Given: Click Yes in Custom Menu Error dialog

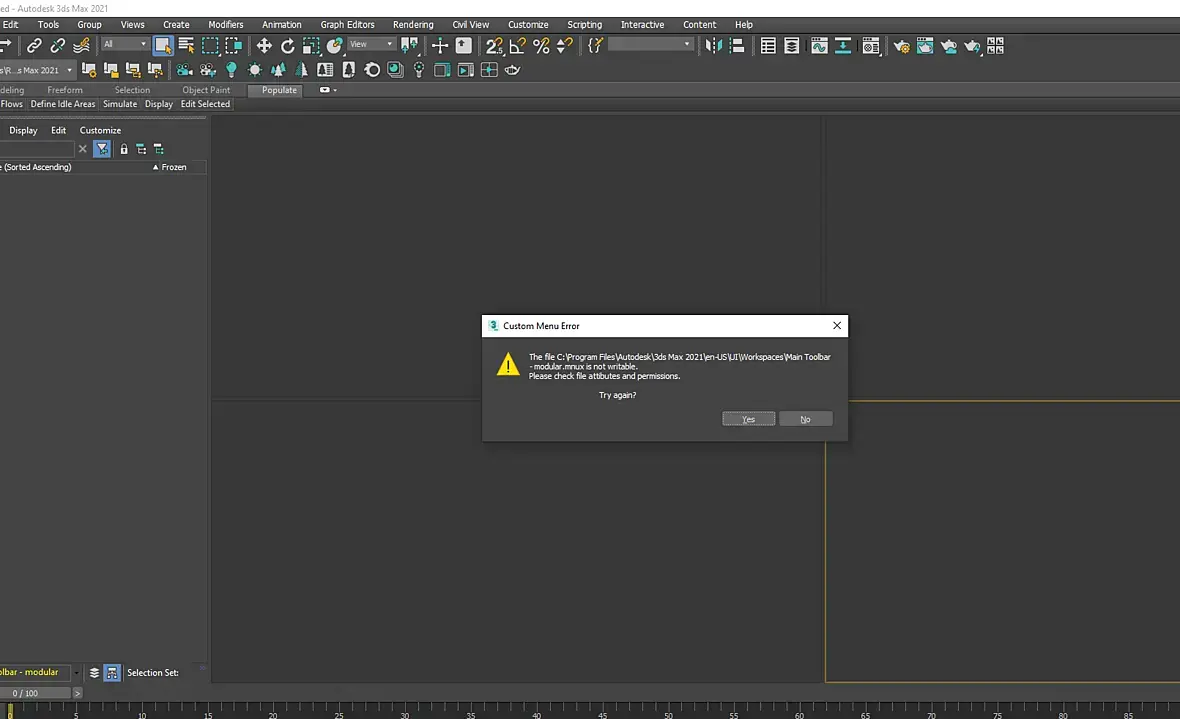Looking at the screenshot, I should (x=748, y=419).
